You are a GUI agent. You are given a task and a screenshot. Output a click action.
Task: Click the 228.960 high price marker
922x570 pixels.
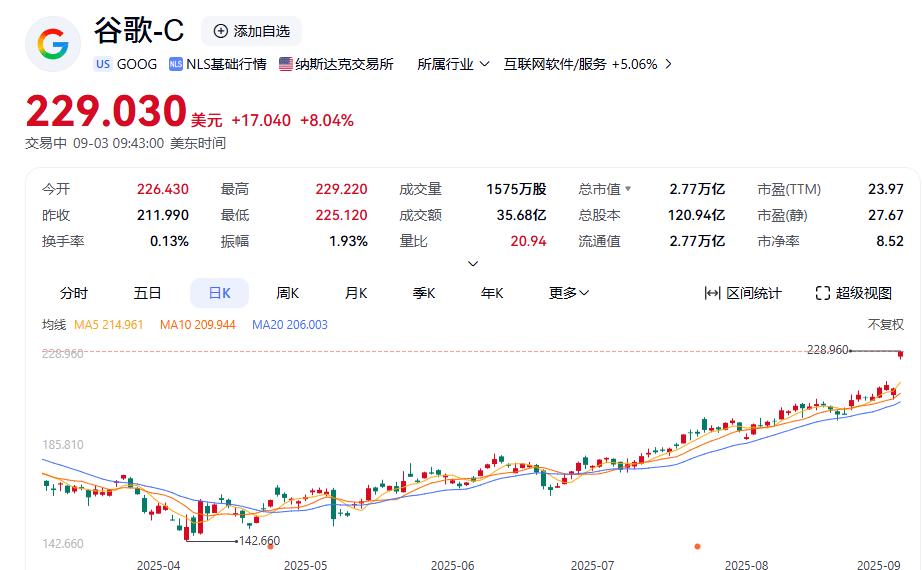[827, 350]
